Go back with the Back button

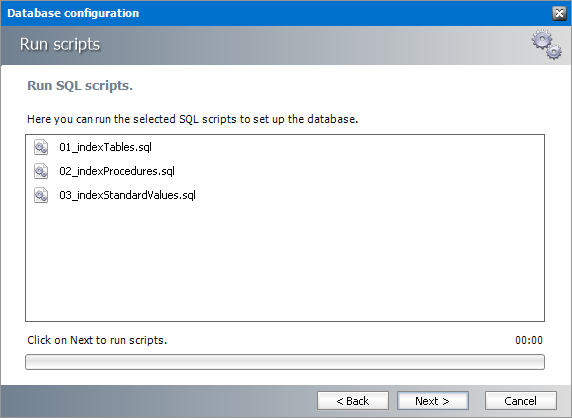[353, 401]
